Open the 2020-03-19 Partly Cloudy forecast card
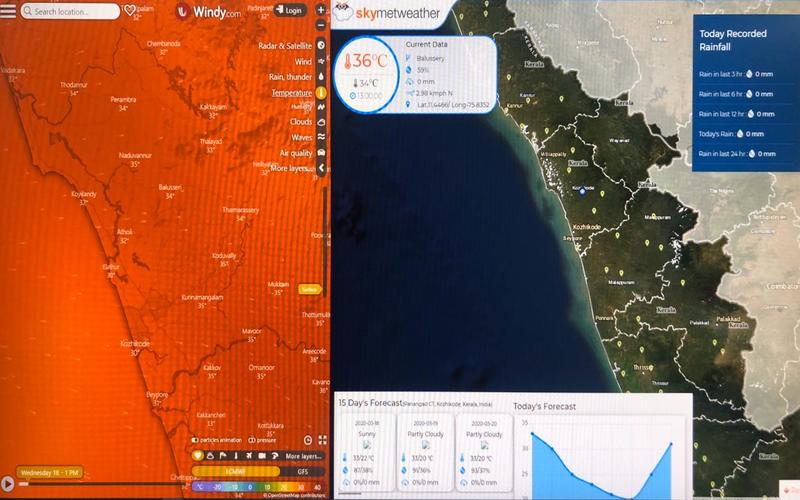 coord(426,453)
